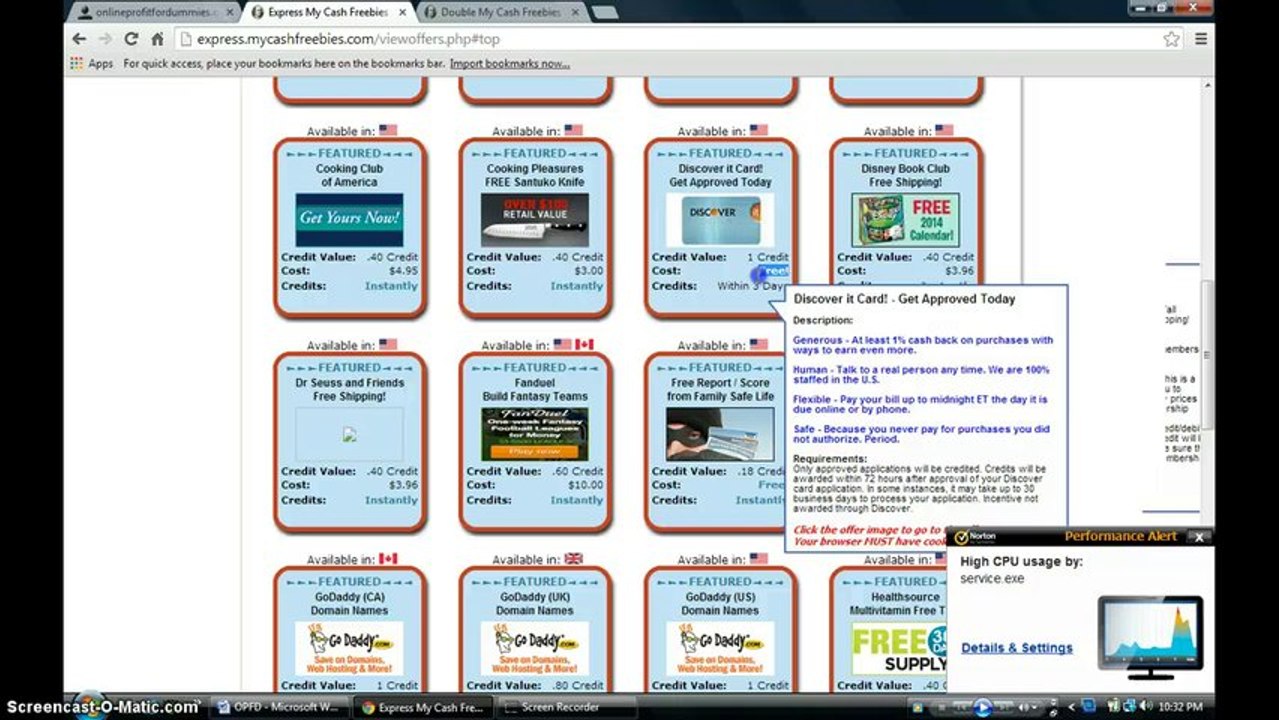Screen dimensions: 1279x720
Task: Click the Dr Seuss and Friends title
Action: coord(350,389)
